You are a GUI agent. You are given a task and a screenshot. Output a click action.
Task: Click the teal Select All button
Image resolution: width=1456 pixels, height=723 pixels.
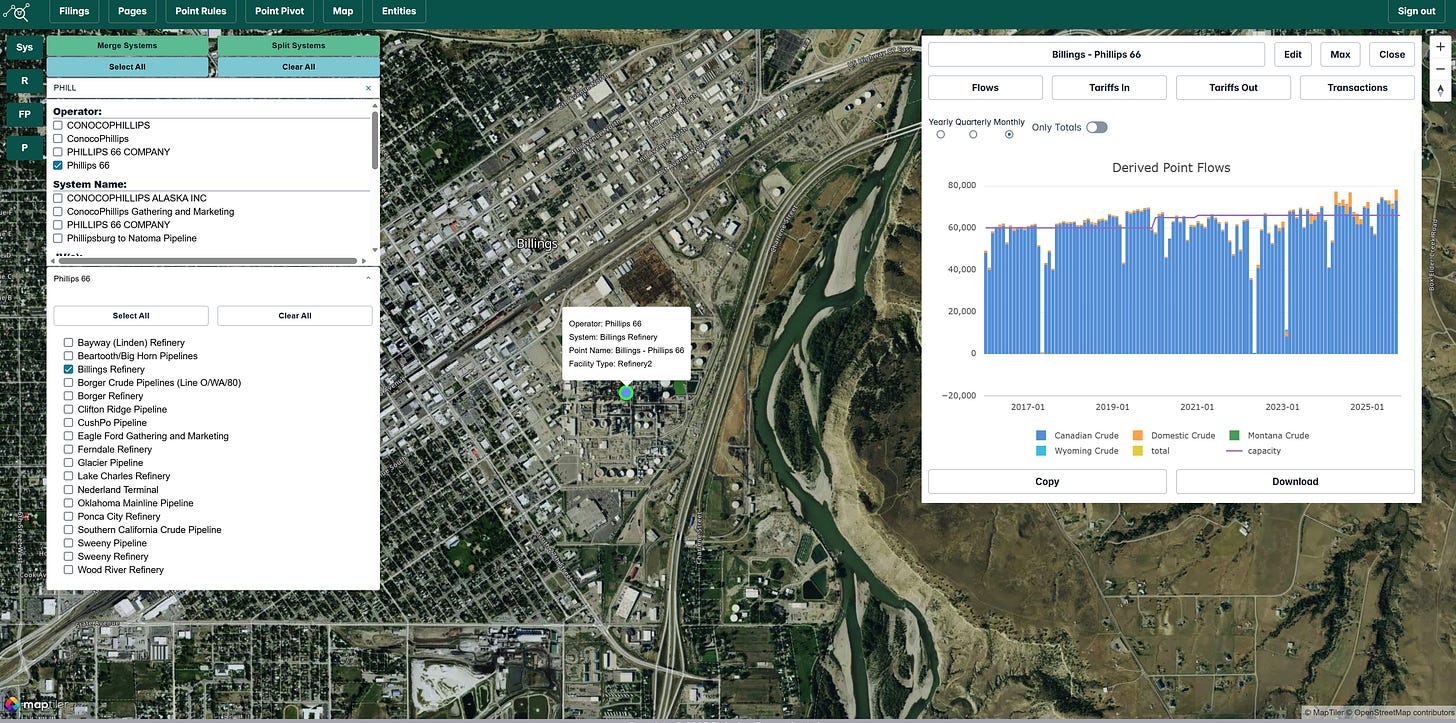(x=127, y=67)
